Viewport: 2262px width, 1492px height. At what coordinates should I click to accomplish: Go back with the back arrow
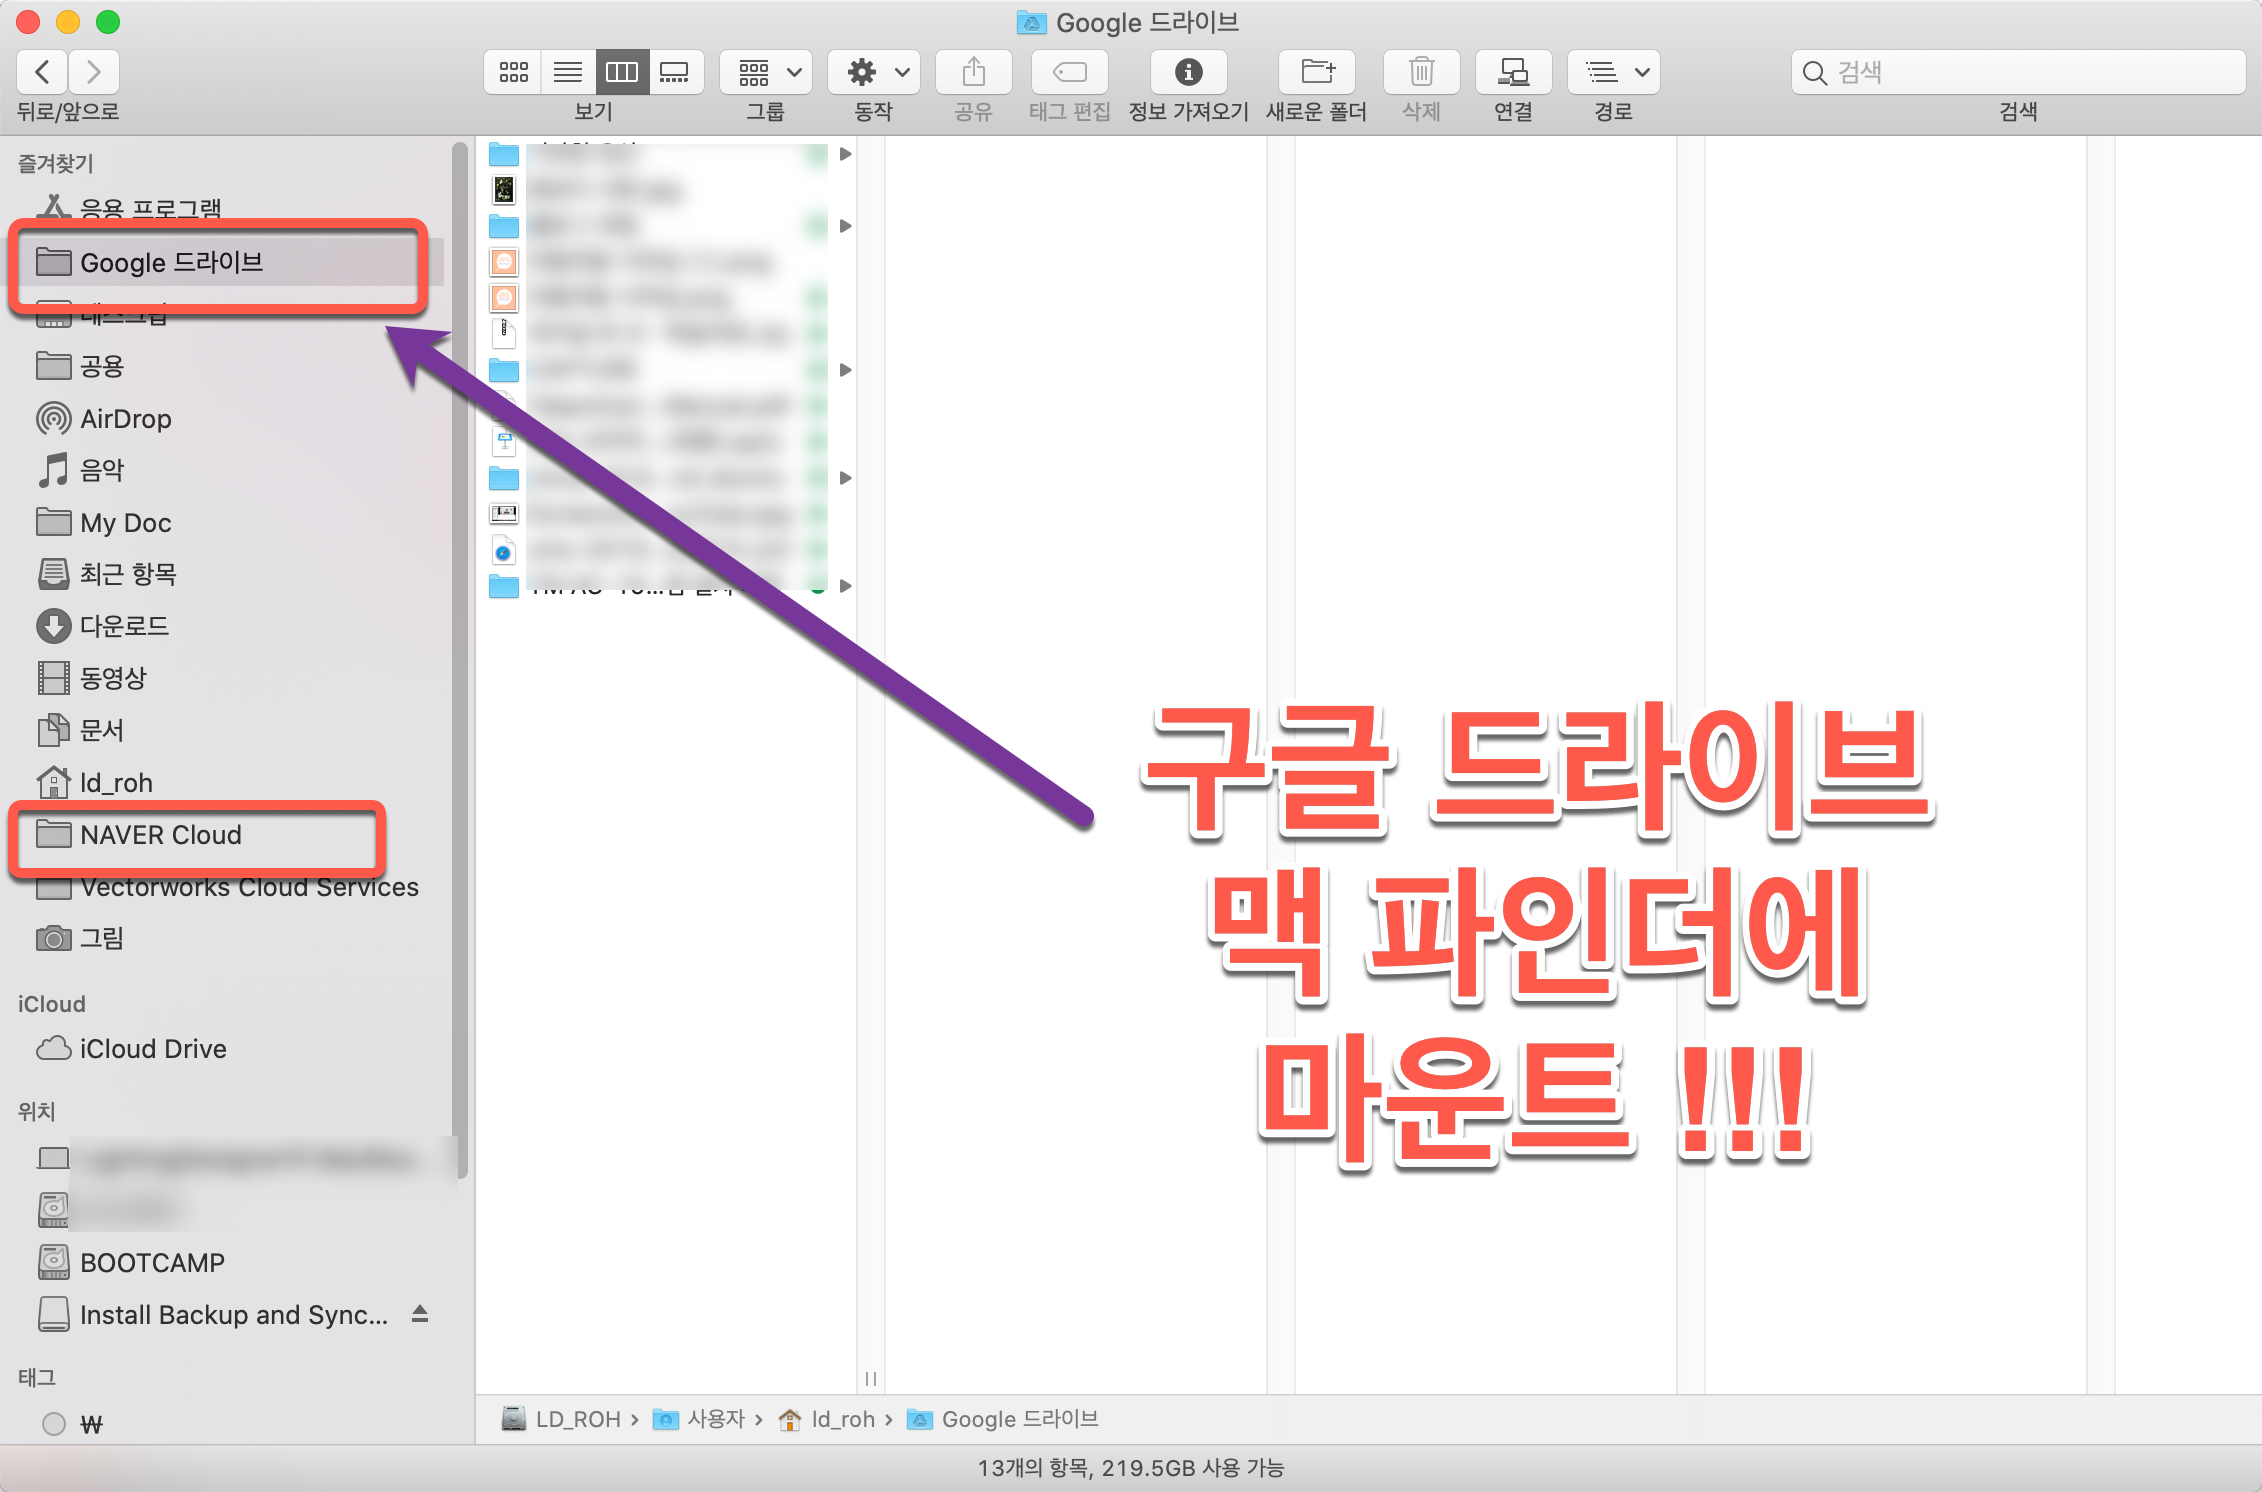pos(42,72)
